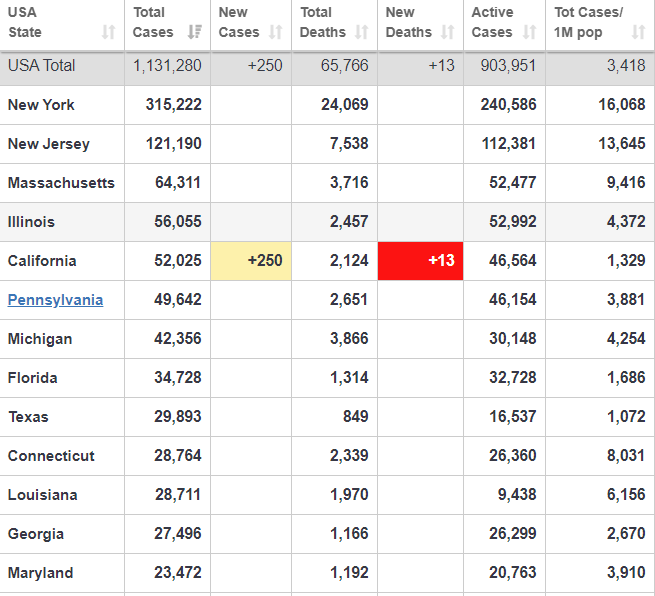Select the Illinois row name
The width and height of the screenshot is (655, 596).
point(31,222)
